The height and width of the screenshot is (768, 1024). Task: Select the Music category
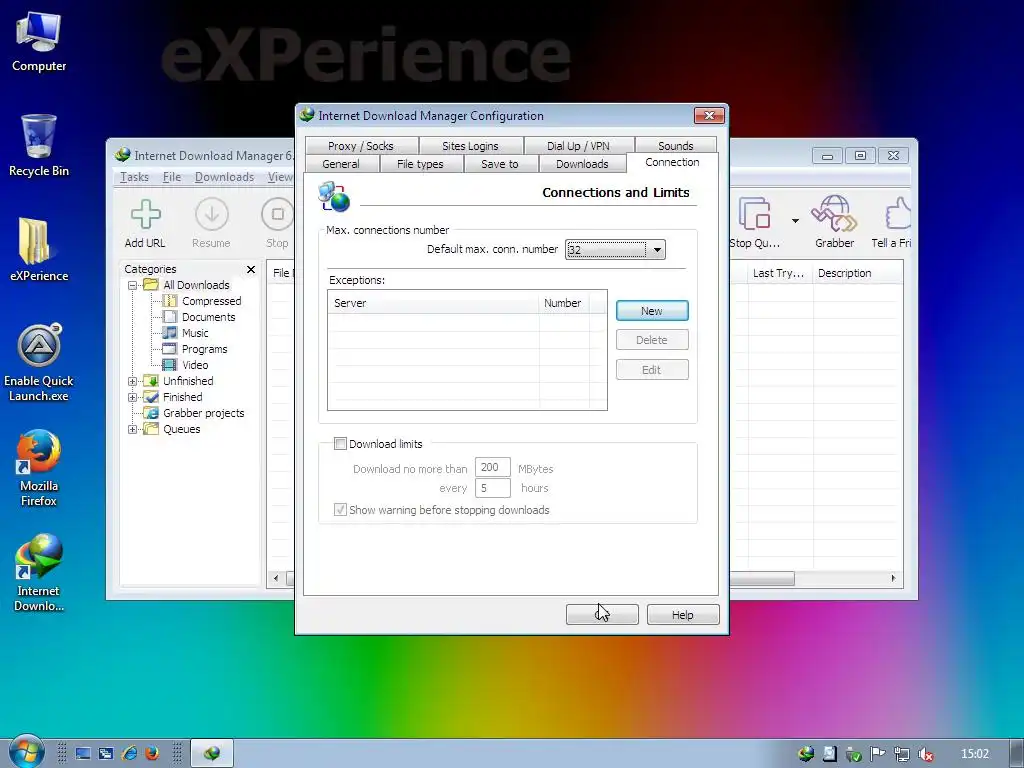(195, 333)
